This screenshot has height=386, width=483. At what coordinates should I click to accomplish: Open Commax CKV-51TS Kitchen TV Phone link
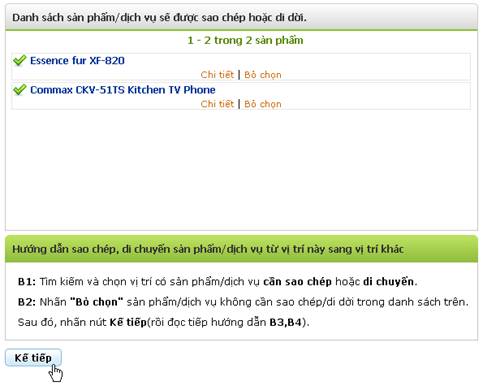pos(123,90)
